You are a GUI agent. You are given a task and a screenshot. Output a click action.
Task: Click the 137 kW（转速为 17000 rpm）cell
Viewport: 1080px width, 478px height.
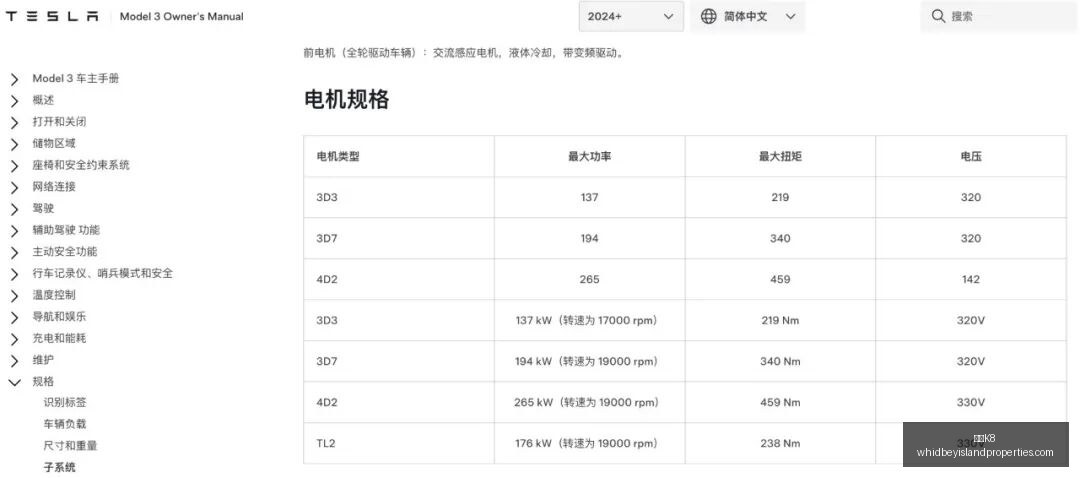tap(589, 320)
